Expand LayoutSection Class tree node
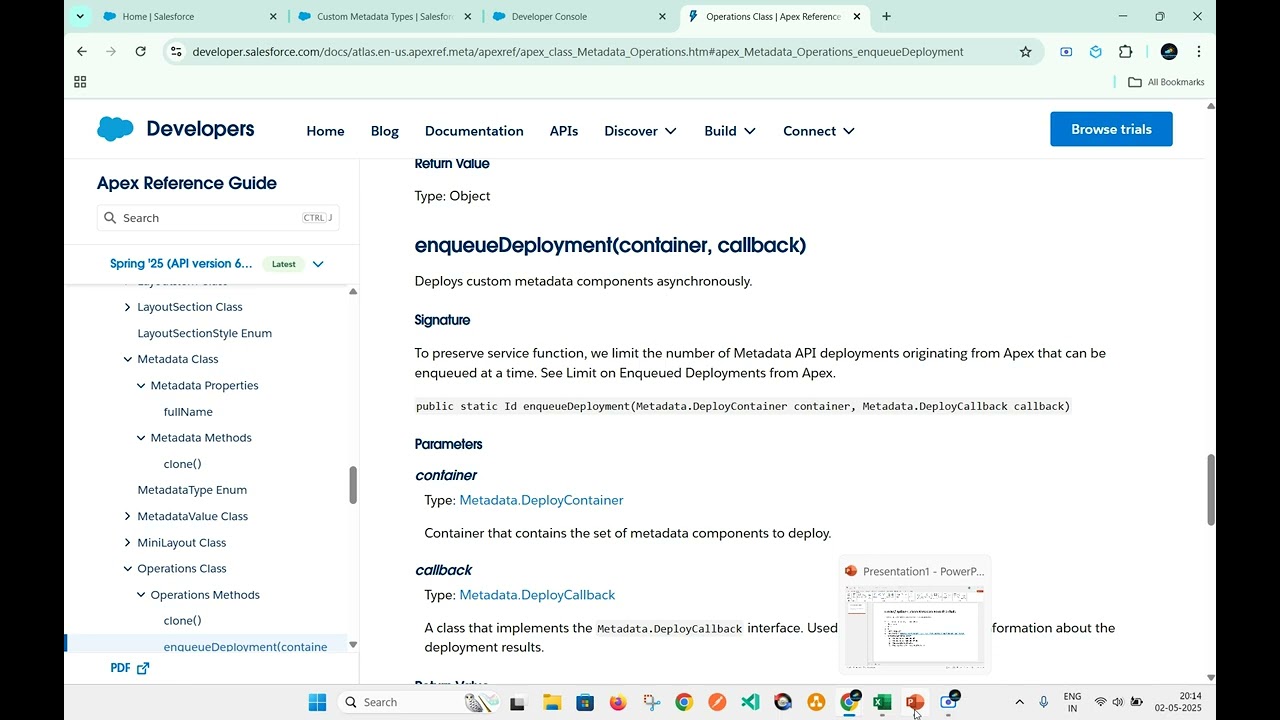1280x720 pixels. pos(127,307)
